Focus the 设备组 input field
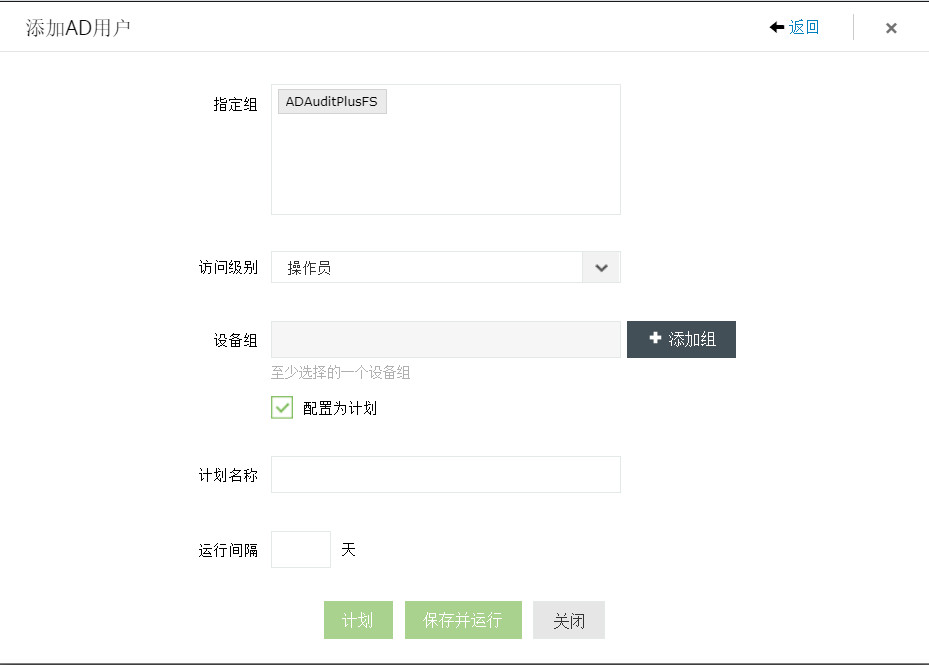 pyautogui.click(x=445, y=340)
